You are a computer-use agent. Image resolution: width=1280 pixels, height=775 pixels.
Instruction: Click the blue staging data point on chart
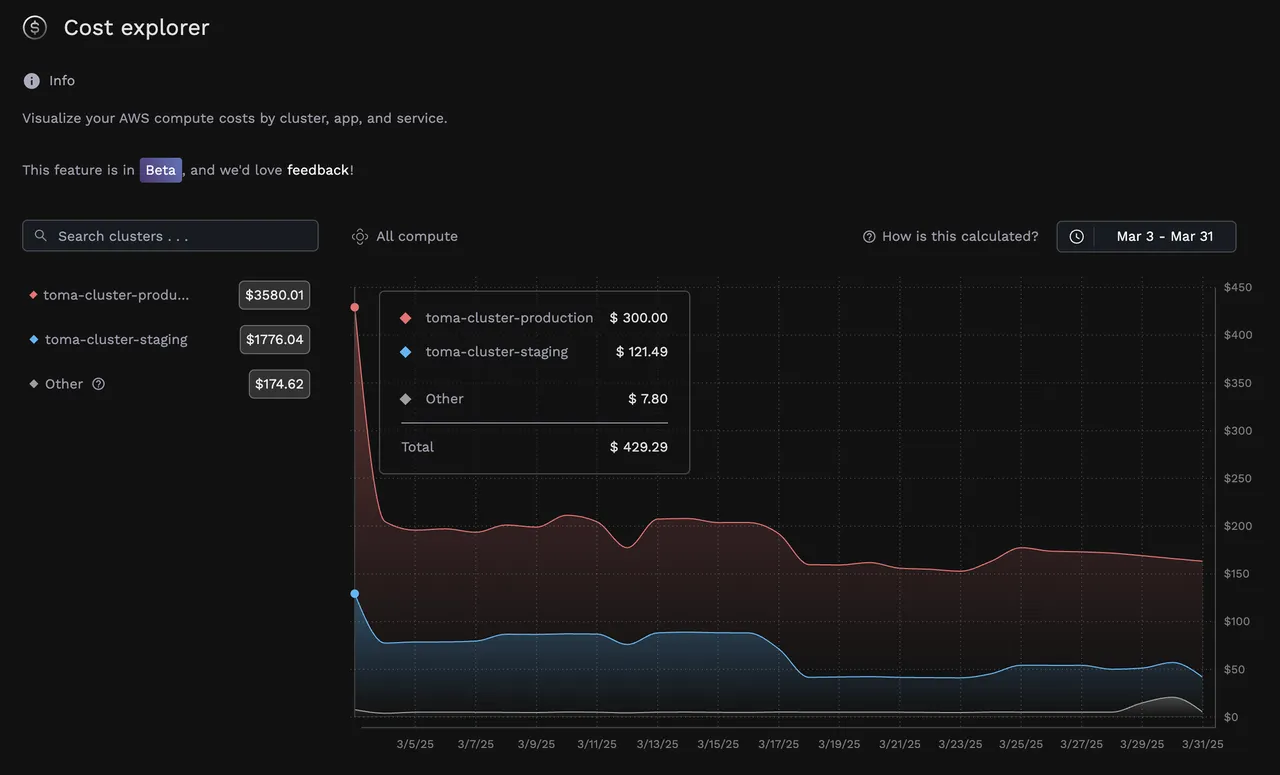click(x=355, y=594)
